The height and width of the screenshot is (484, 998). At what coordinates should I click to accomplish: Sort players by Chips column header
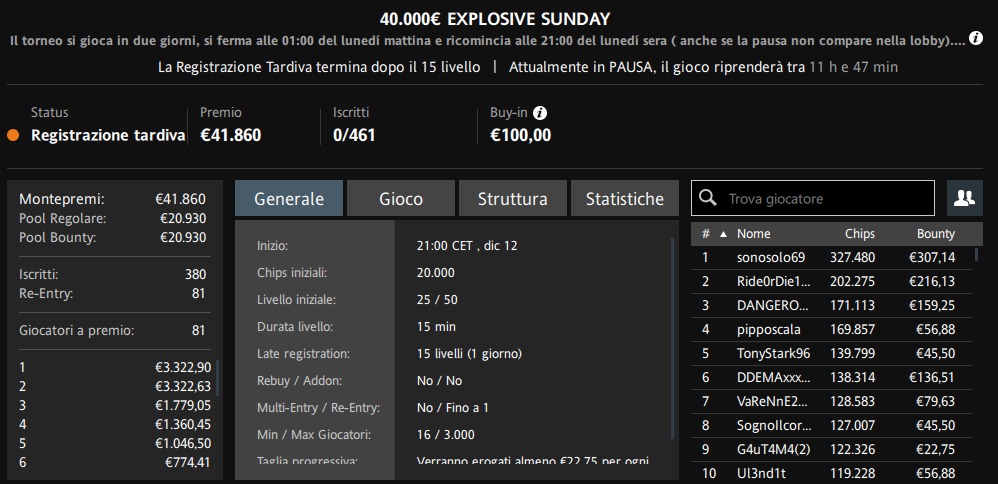pos(860,234)
